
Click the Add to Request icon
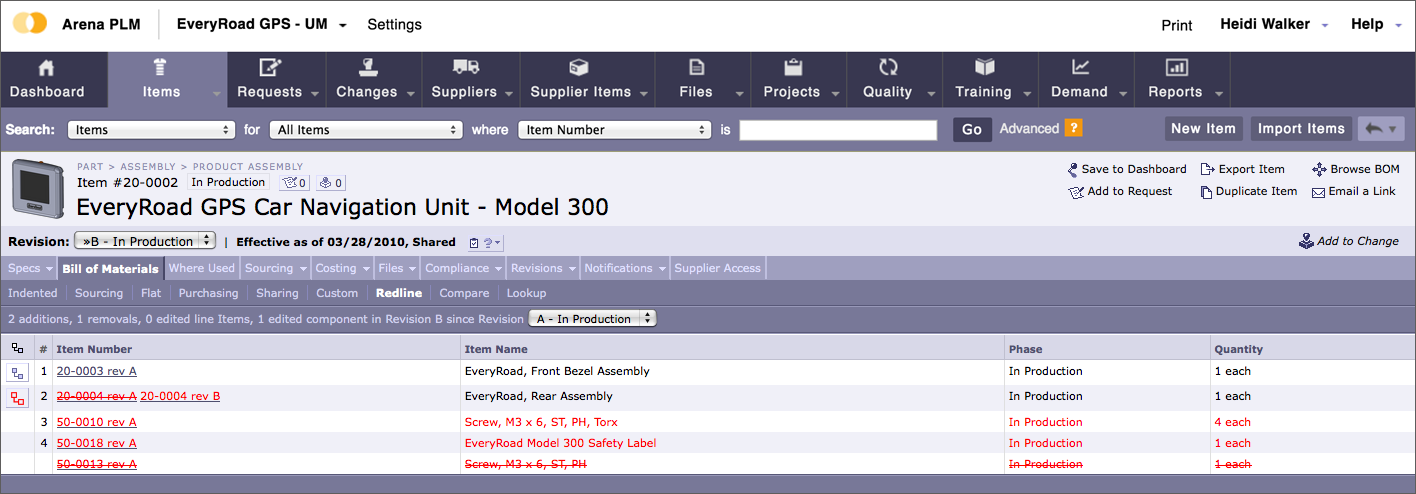[1075, 192]
